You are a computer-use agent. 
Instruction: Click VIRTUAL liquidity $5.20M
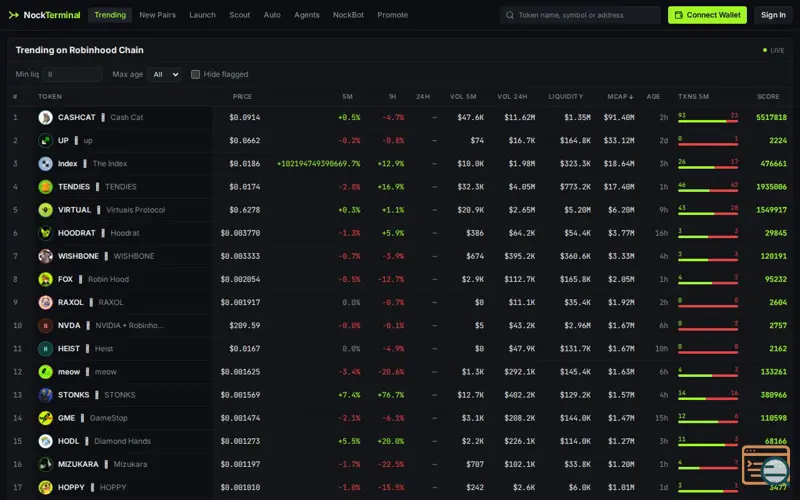tap(577, 210)
